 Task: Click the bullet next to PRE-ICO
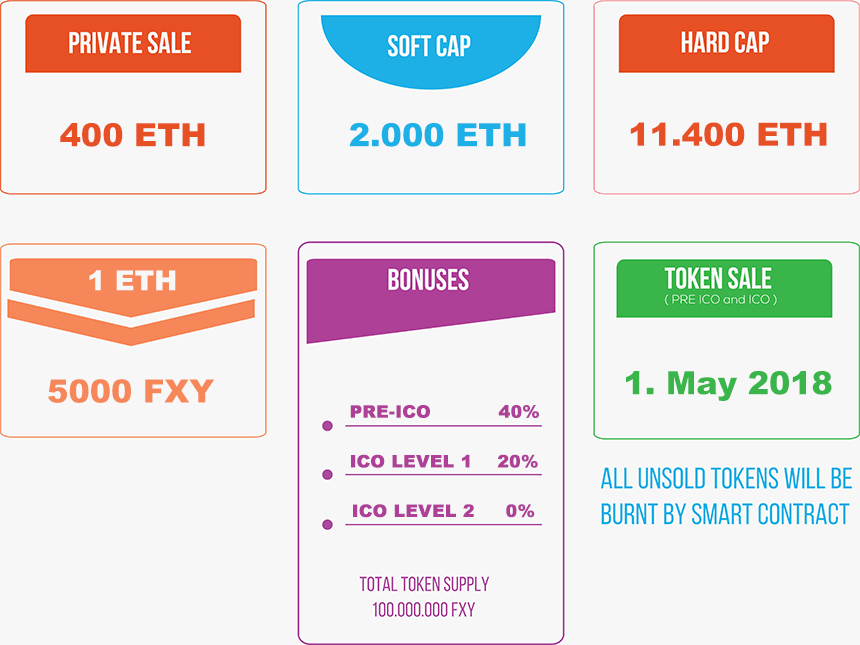(x=327, y=426)
